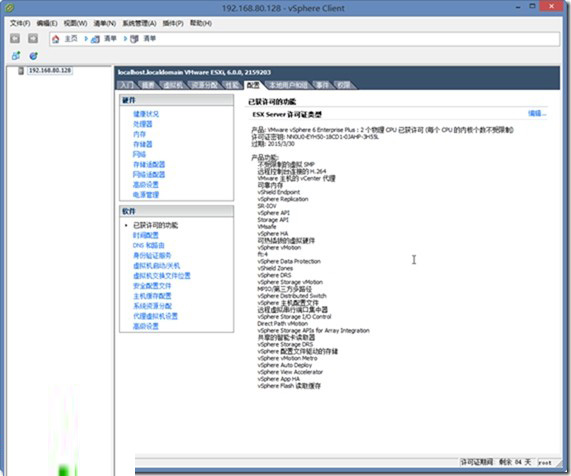Switch to the 性能 tab

[232, 85]
